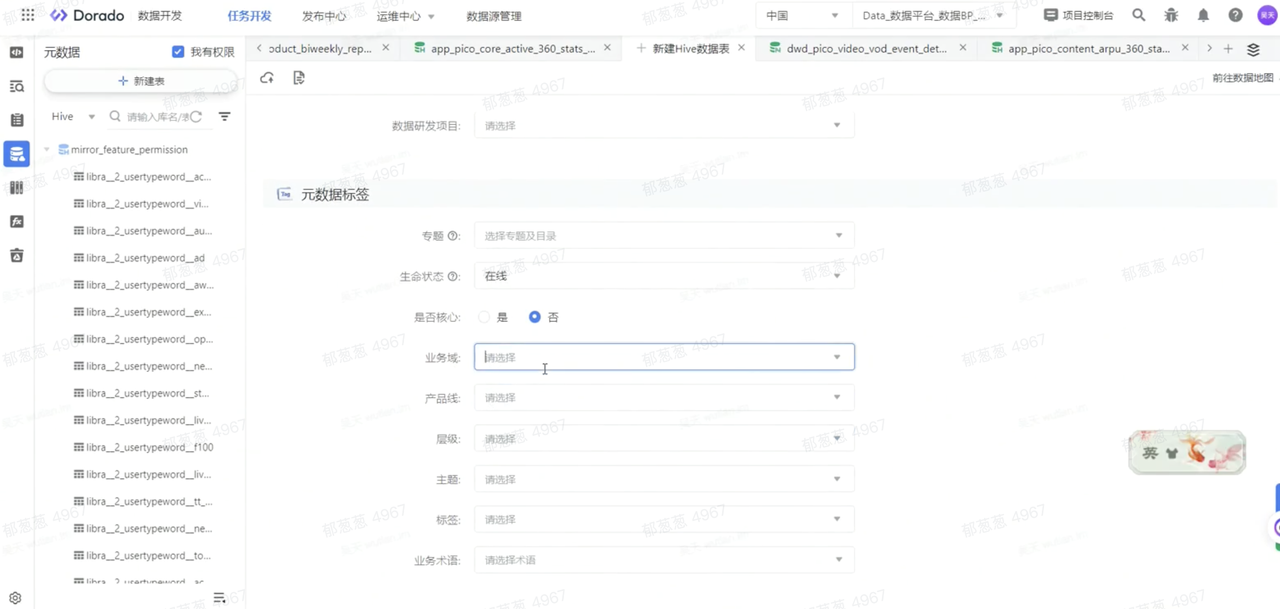The image size is (1280, 609).
Task: Click the bug report icon
Action: coord(1171,15)
